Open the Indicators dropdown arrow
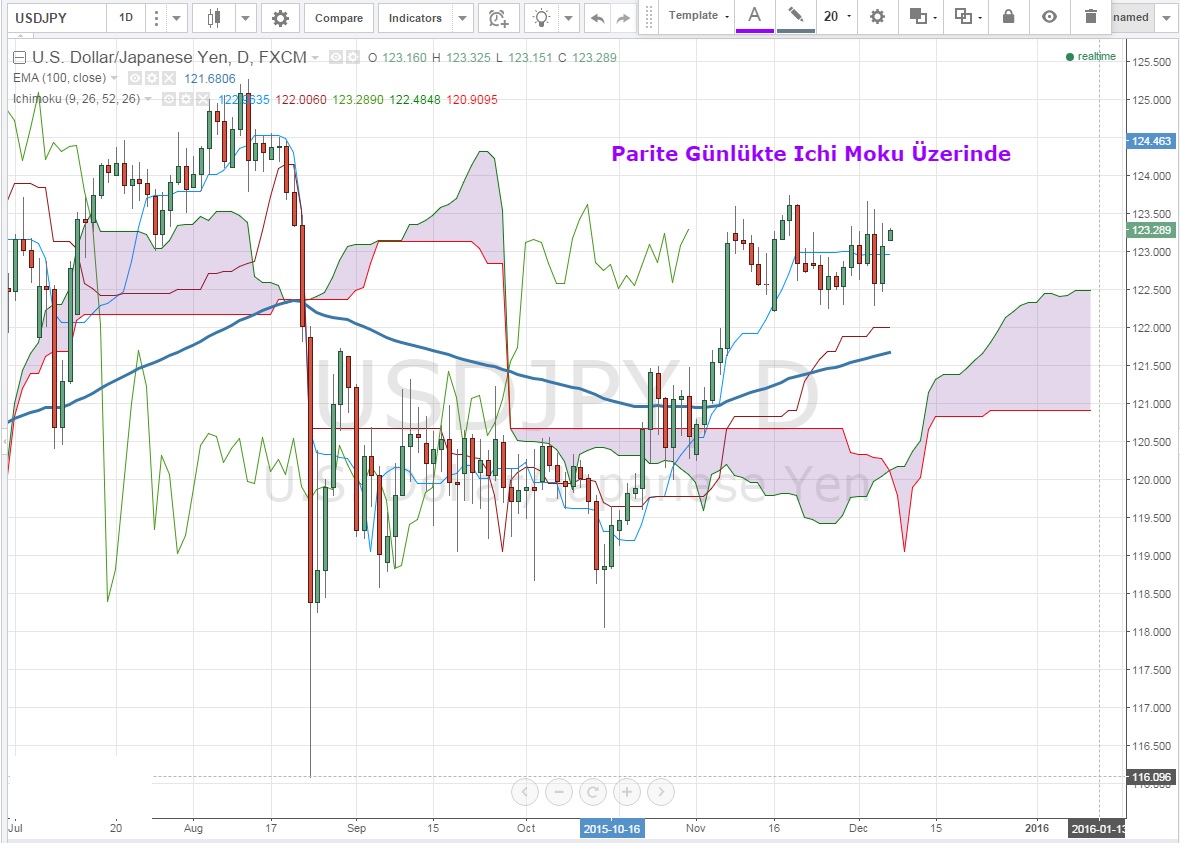 click(x=461, y=18)
